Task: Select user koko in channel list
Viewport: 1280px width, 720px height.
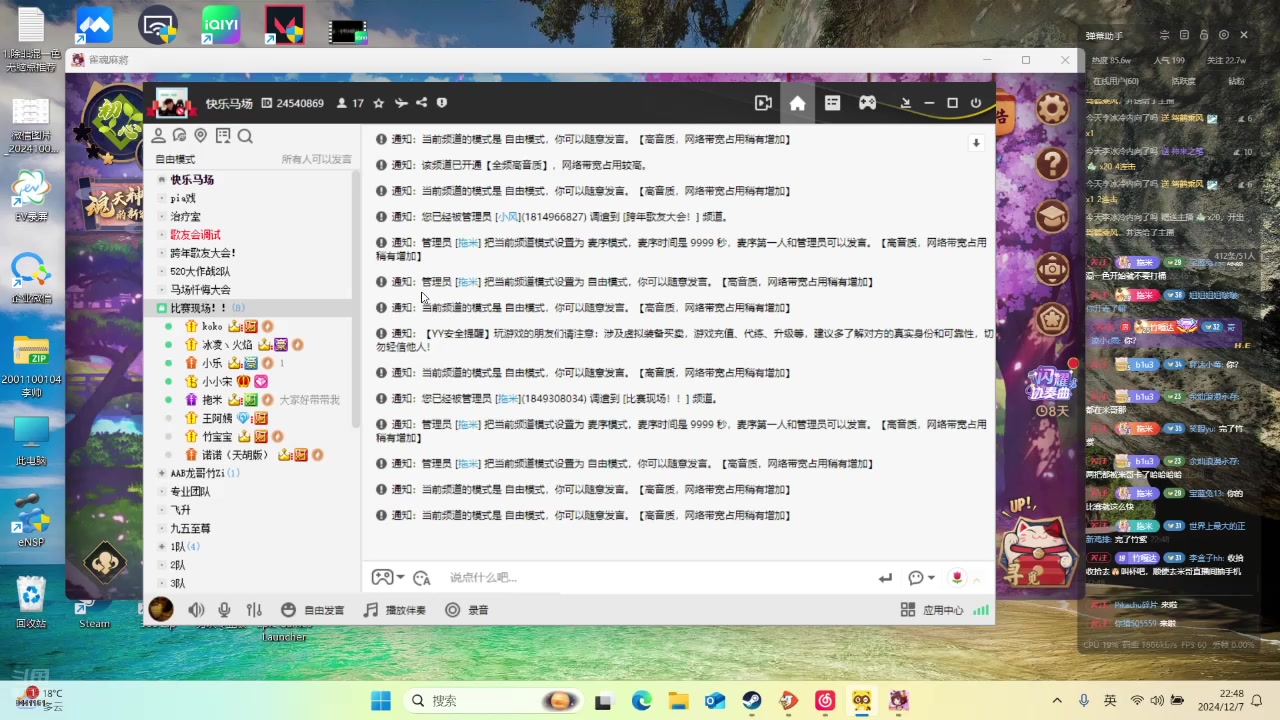Action: [x=212, y=326]
